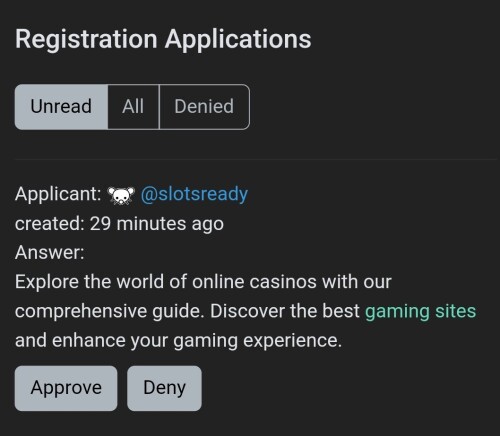Approve the slotsready registration application

[66, 388]
